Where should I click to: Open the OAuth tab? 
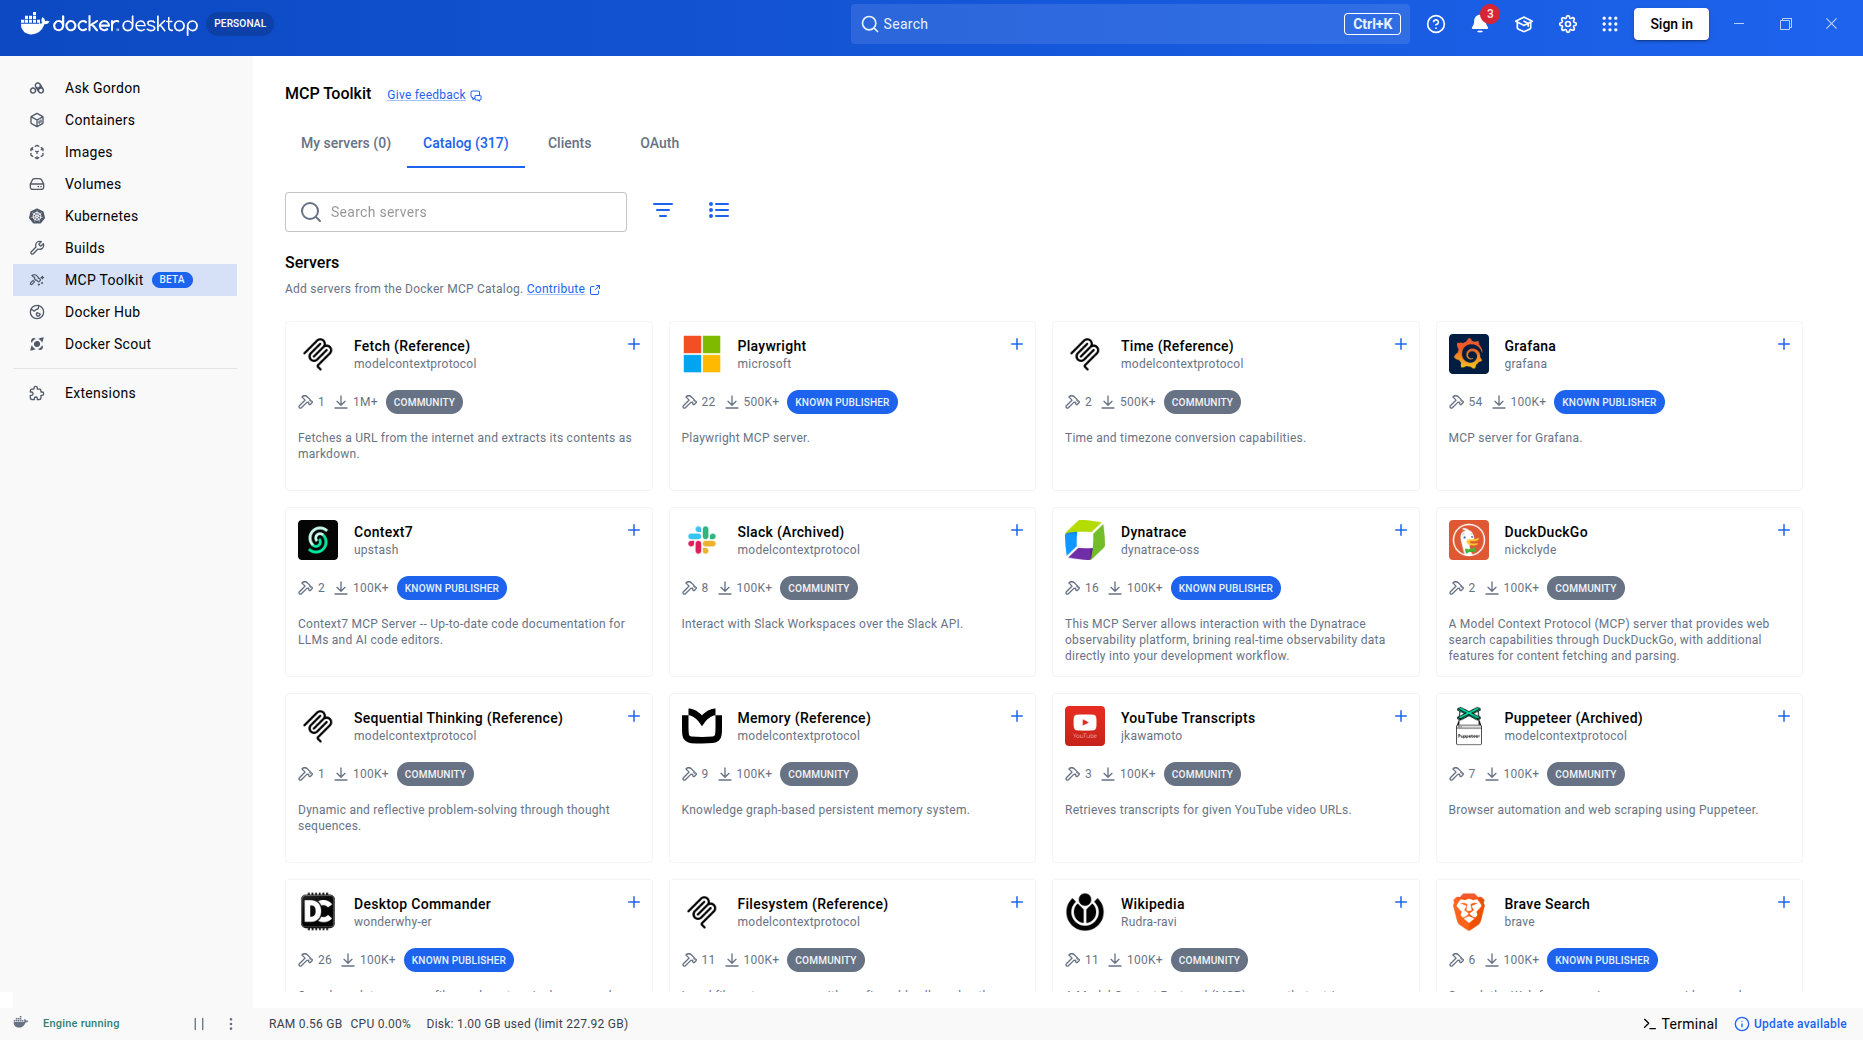659,143
